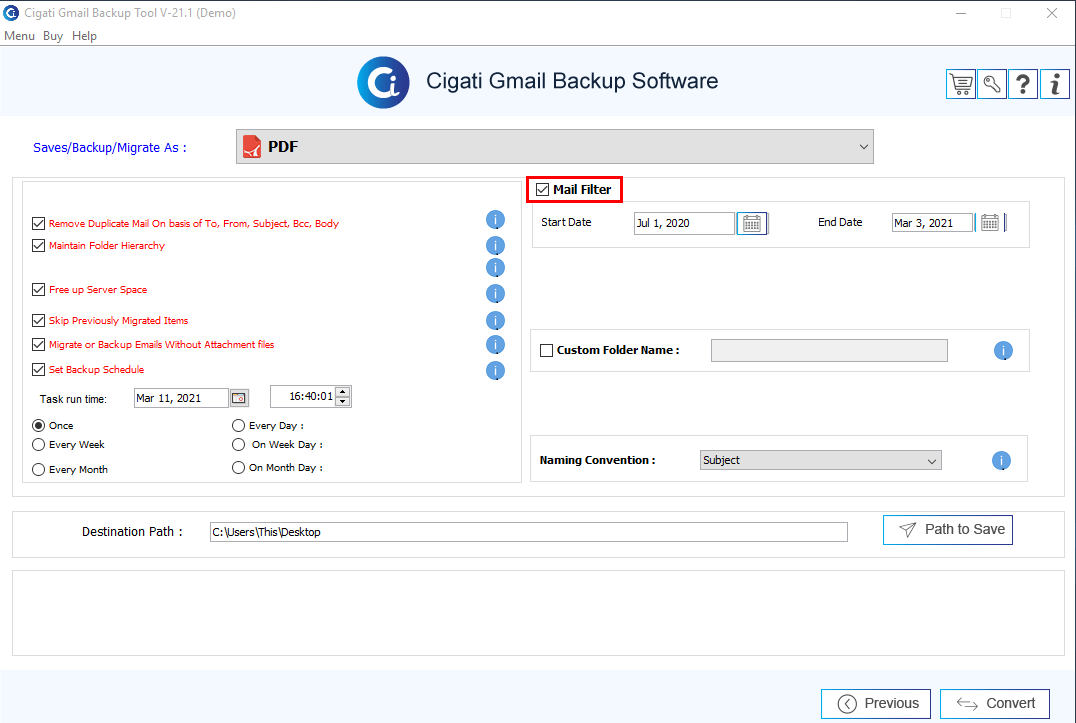Select the Once schedule radio

click(x=38, y=425)
